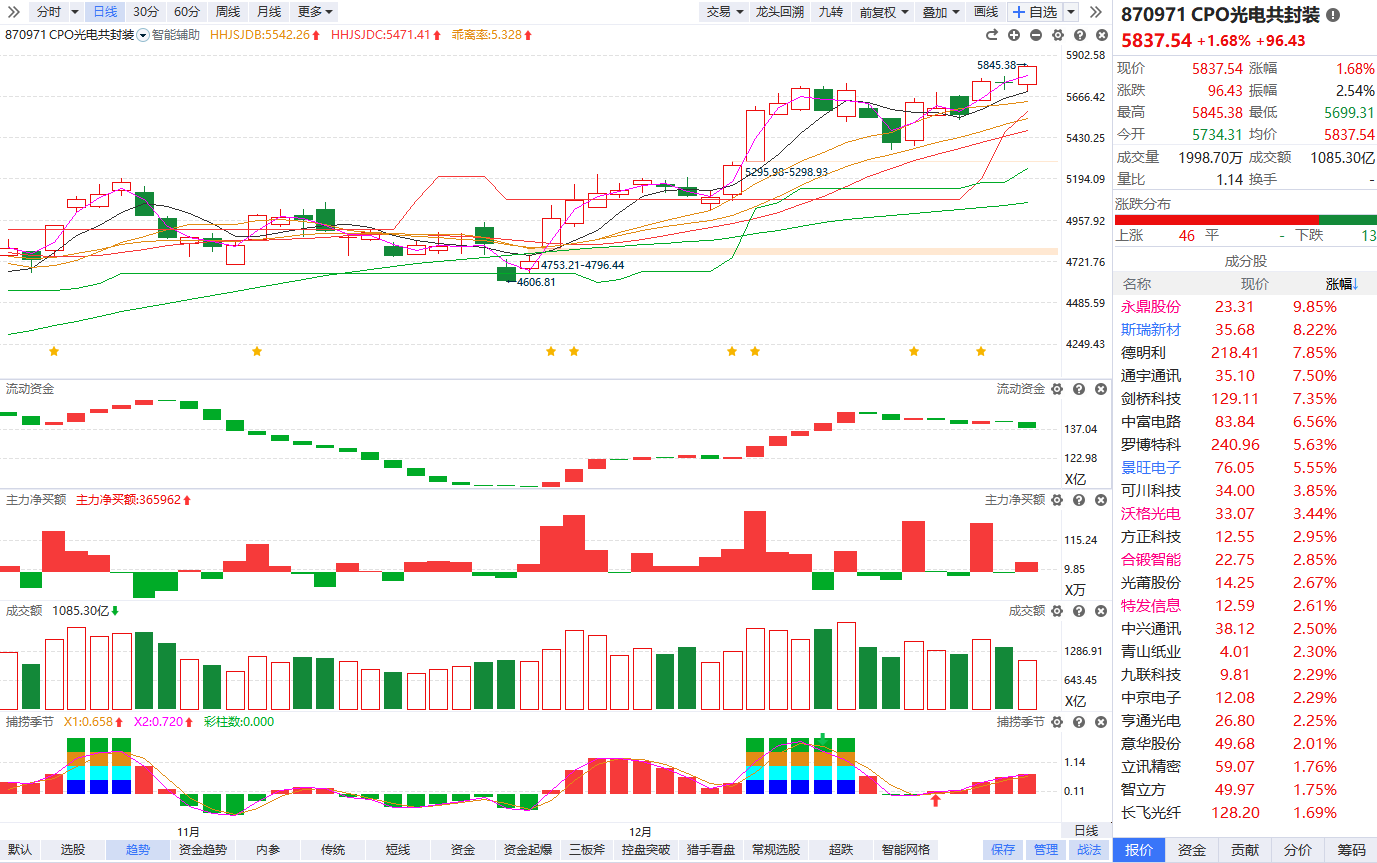The image size is (1377, 863).
Task: Click the zoom-out minus icon above main chart
Action: [x=1035, y=35]
